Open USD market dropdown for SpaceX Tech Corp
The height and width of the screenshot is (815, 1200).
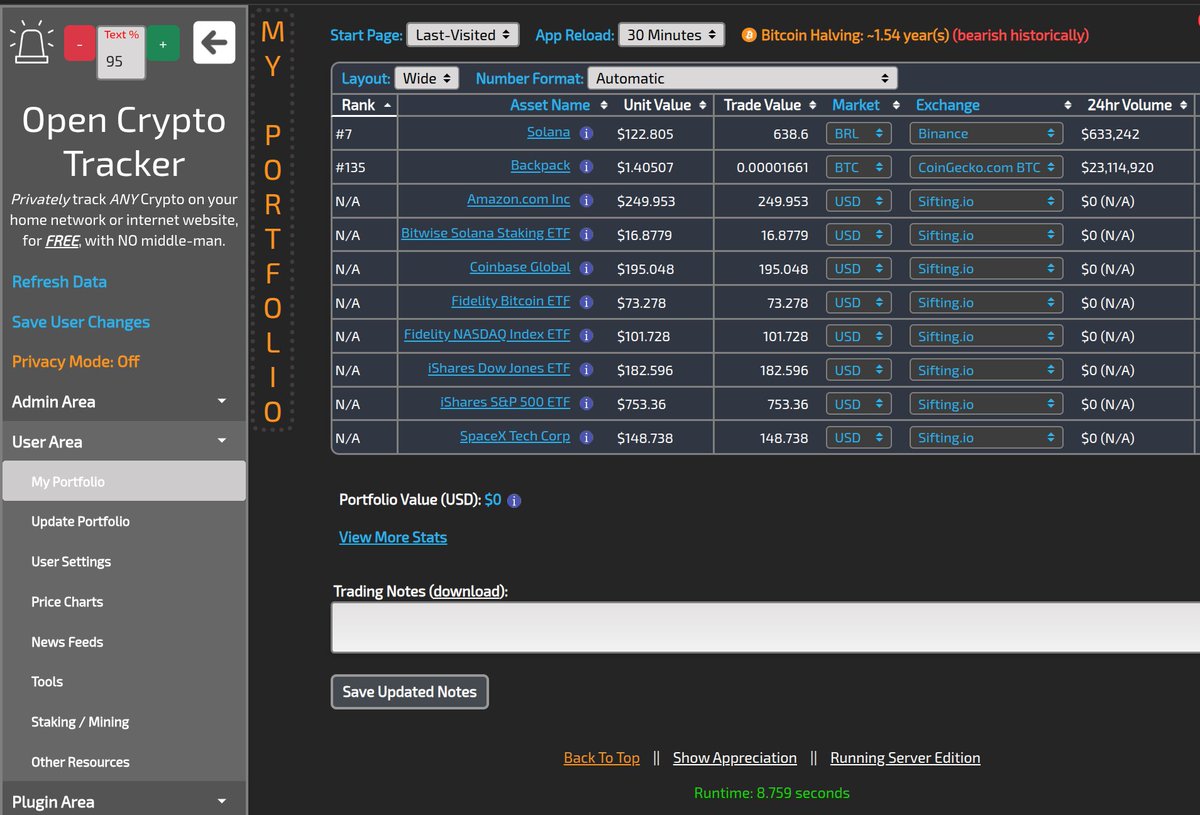pyautogui.click(x=859, y=438)
